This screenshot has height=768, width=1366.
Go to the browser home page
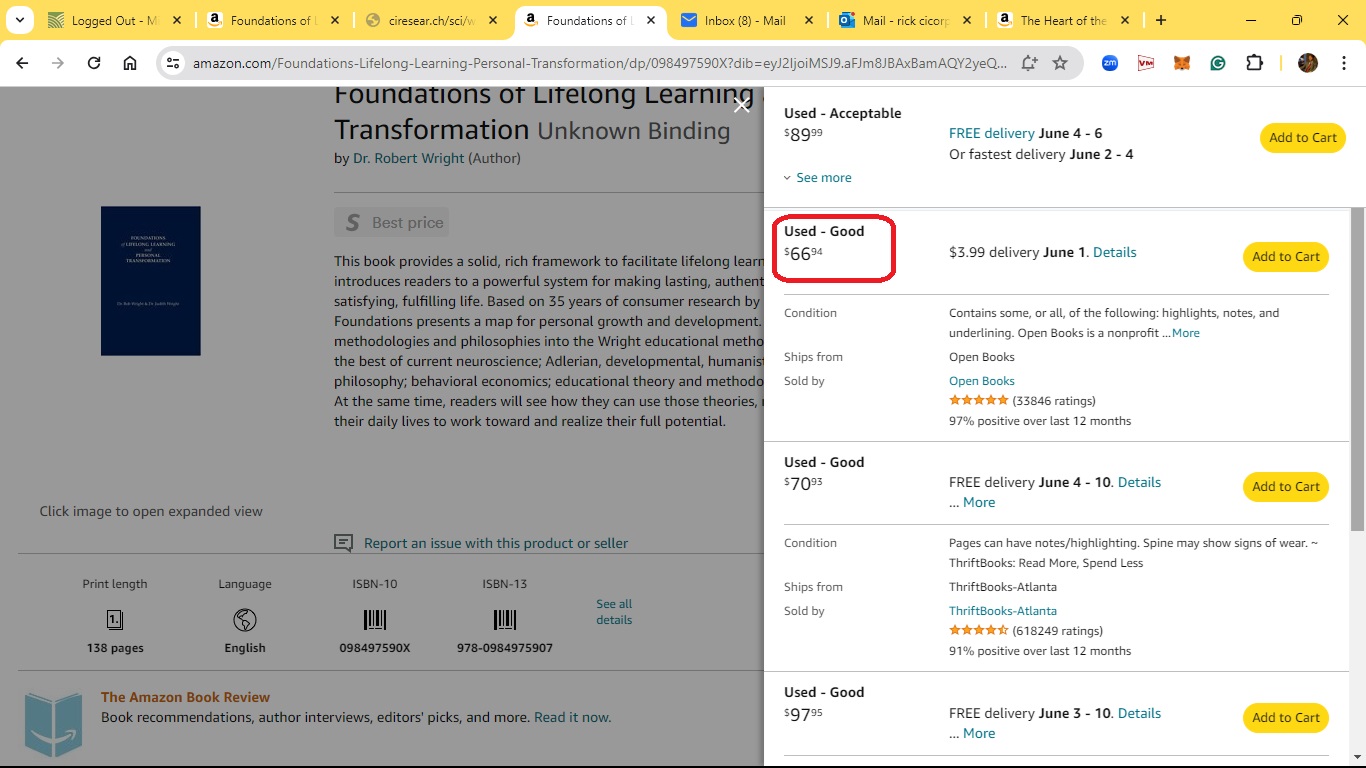pos(130,63)
